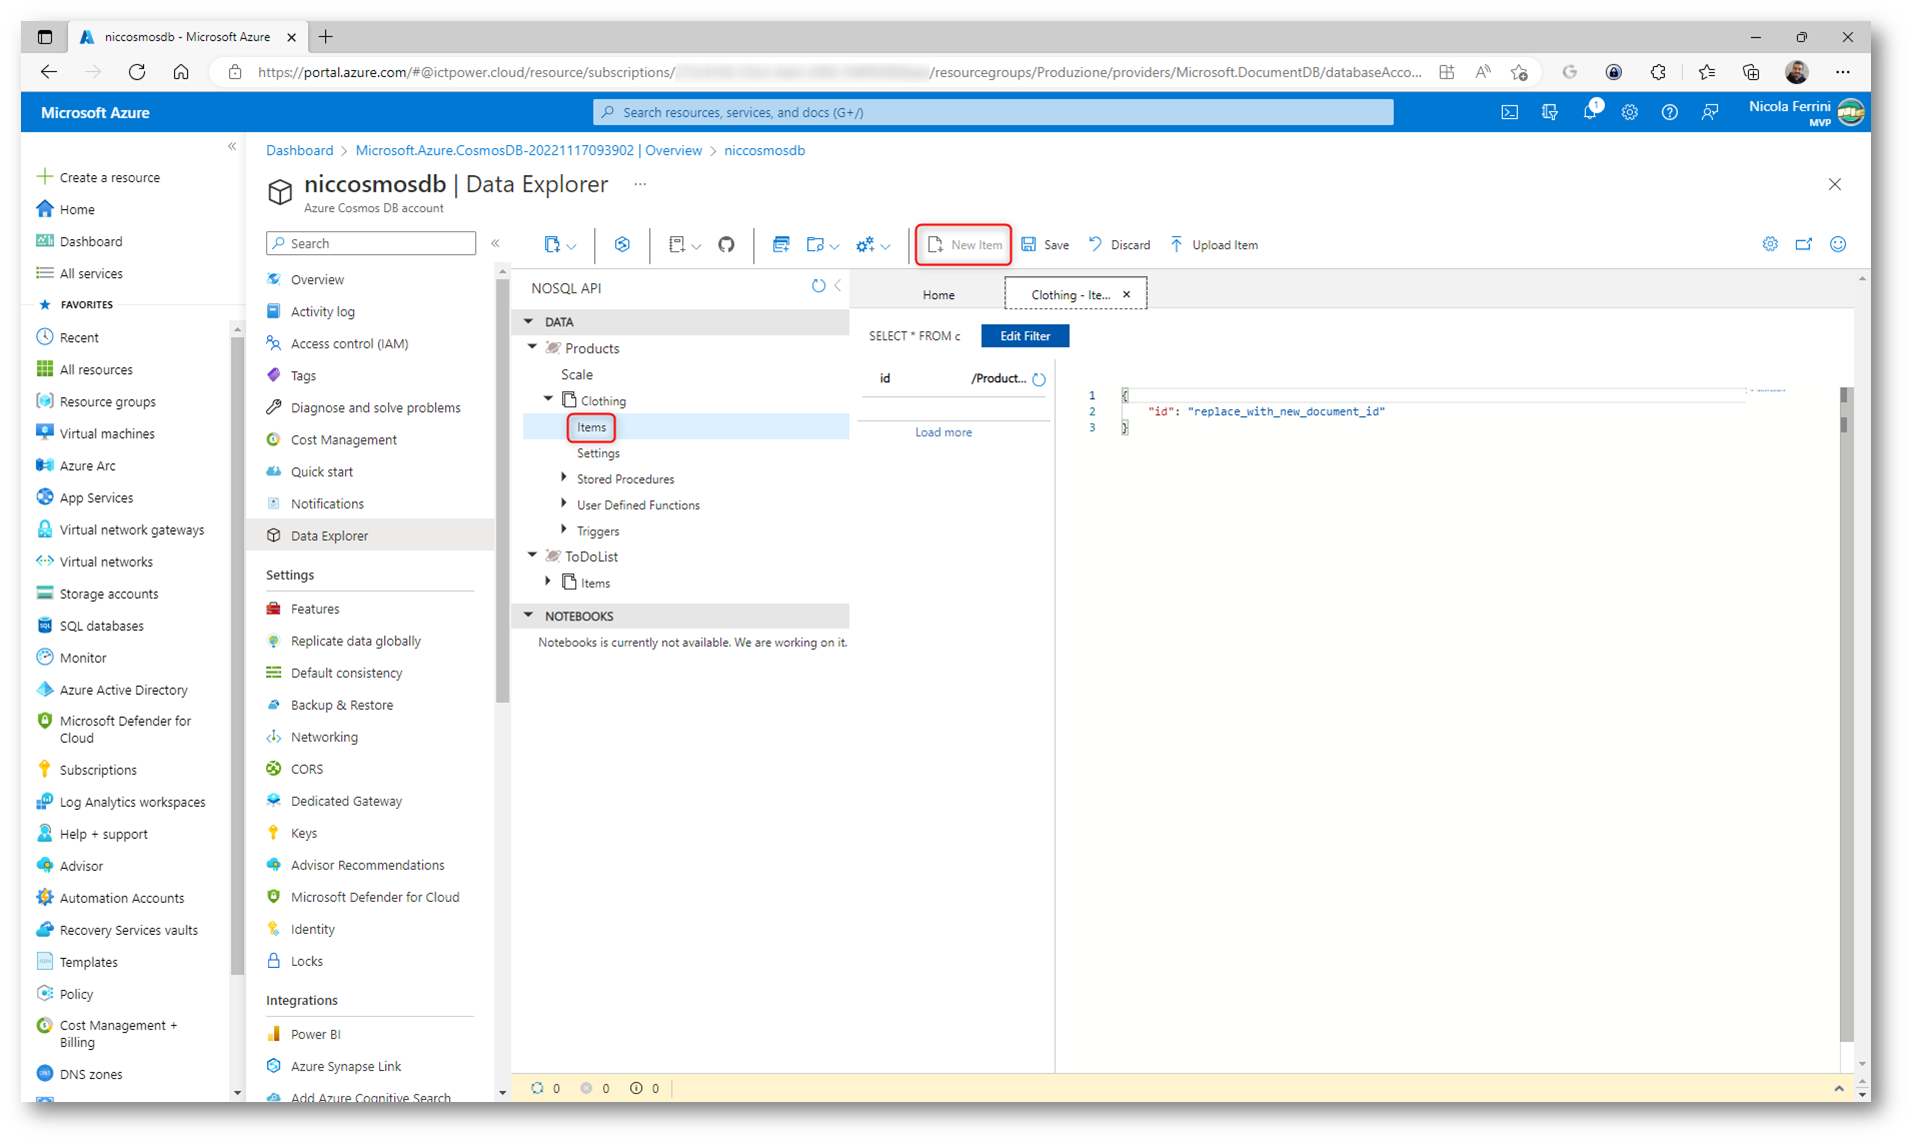The height and width of the screenshot is (1144, 1913).
Task: Switch to the Home tab
Action: tap(937, 295)
